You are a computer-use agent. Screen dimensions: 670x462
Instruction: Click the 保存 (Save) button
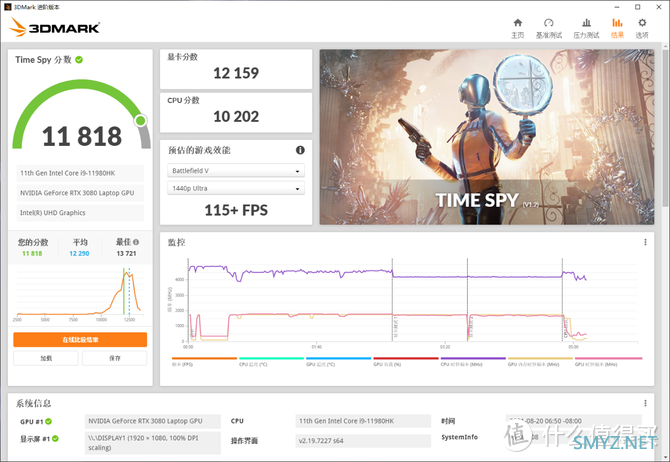[115, 358]
